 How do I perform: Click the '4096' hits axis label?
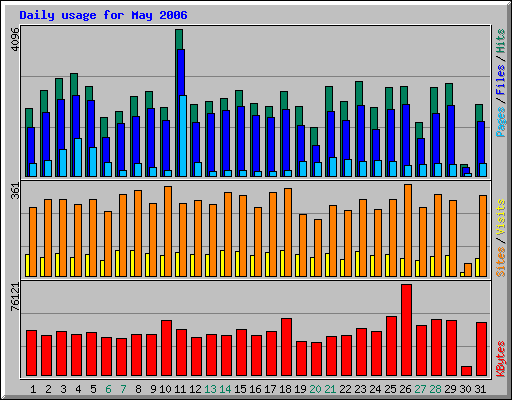point(15,39)
